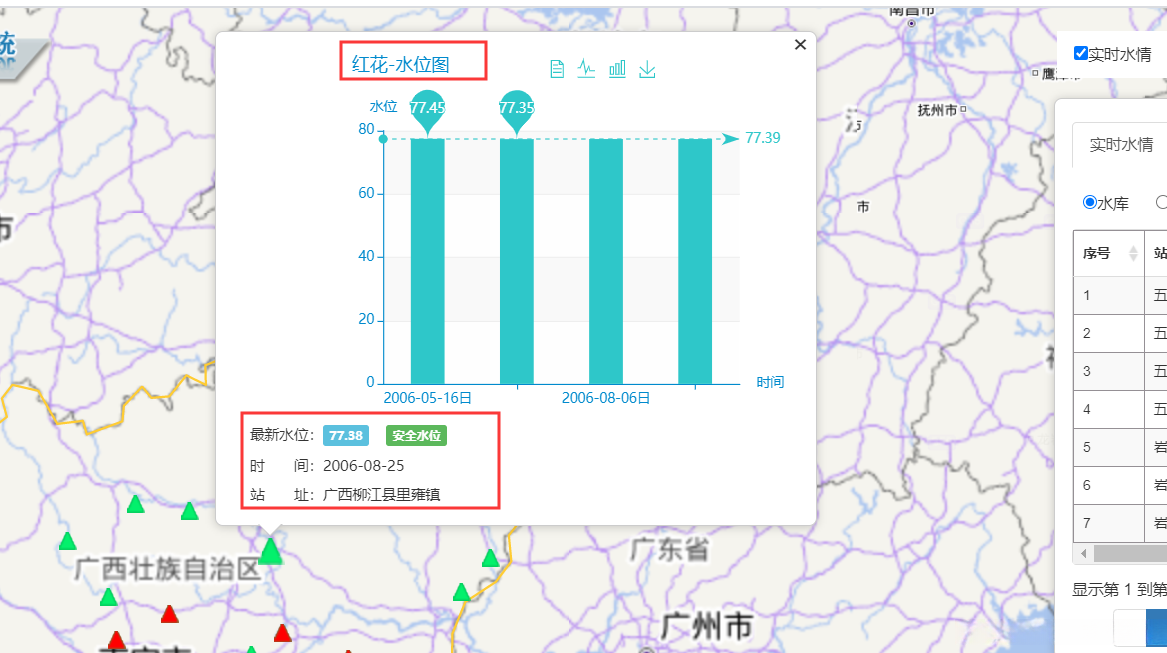Click the 安全水位 green badge
Image resolution: width=1167 pixels, height=653 pixels.
click(x=416, y=436)
